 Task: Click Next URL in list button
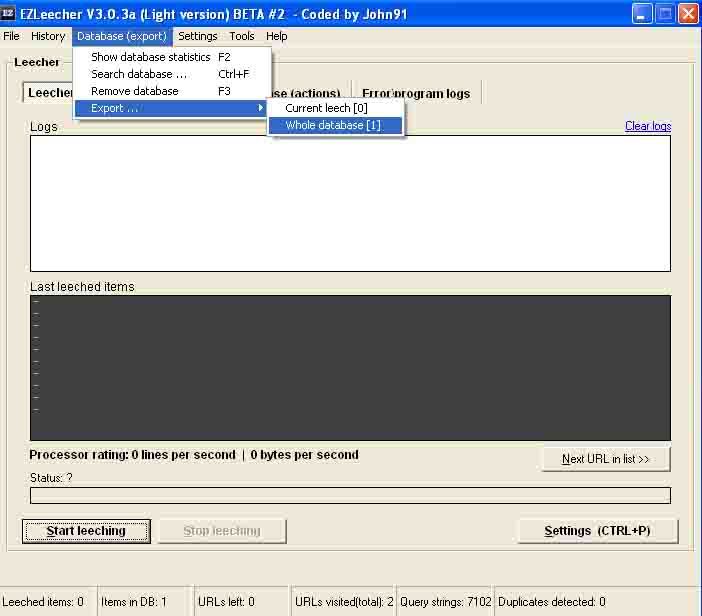pos(606,459)
